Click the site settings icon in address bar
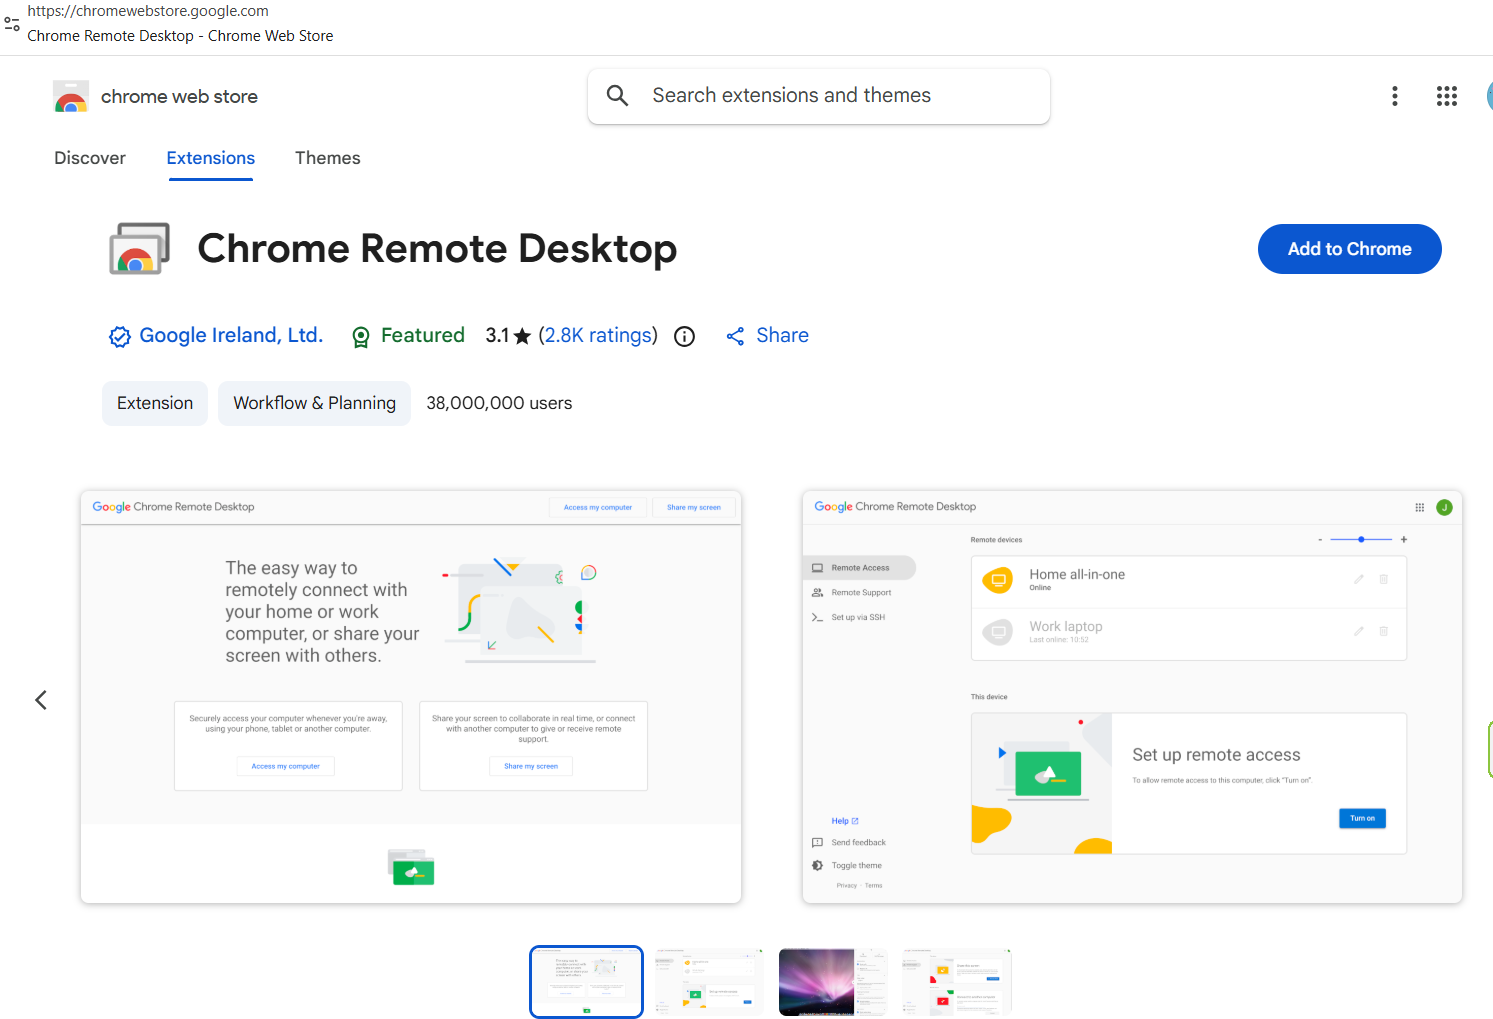1493x1019 pixels. coord(12,23)
